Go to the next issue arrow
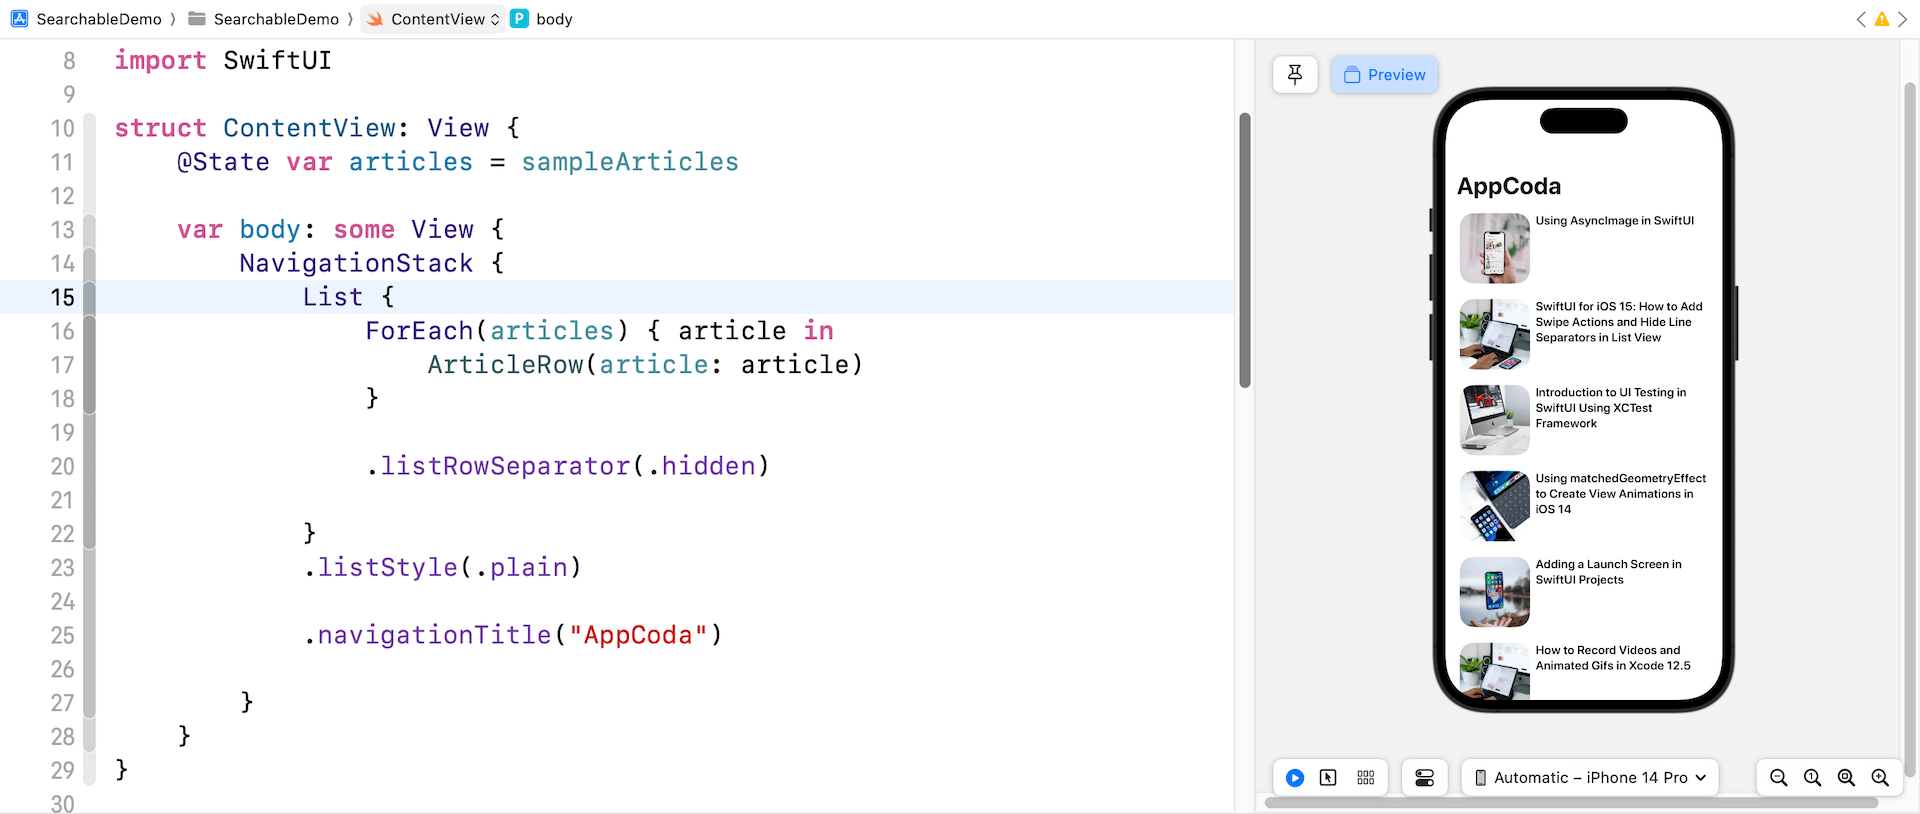This screenshot has height=814, width=1920. coord(1903,19)
